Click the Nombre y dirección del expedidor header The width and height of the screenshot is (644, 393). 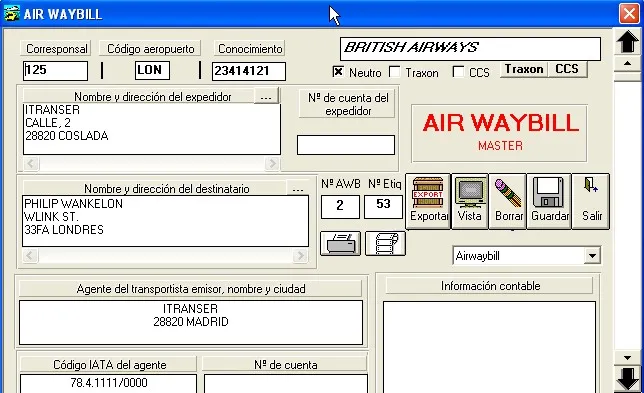click(x=138, y=97)
